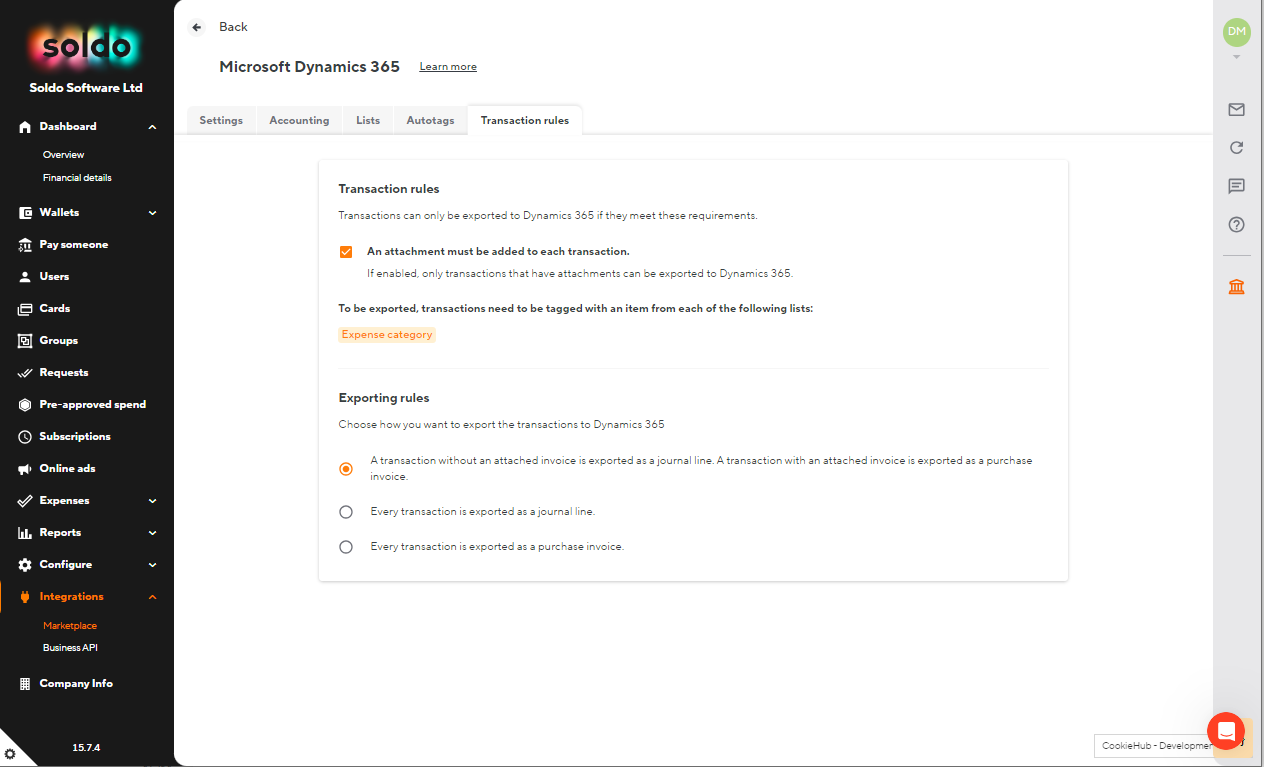Click the Integrations plug icon
The height and width of the screenshot is (767, 1264).
pos(25,597)
